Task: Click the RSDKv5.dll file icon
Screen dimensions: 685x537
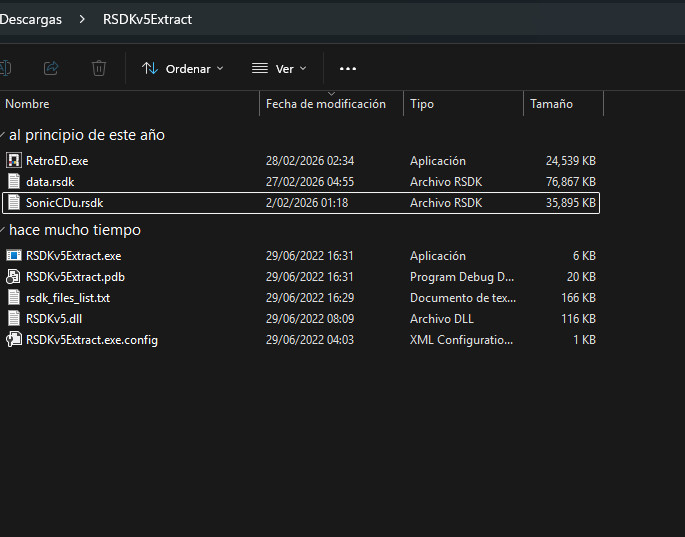Action: [x=14, y=318]
